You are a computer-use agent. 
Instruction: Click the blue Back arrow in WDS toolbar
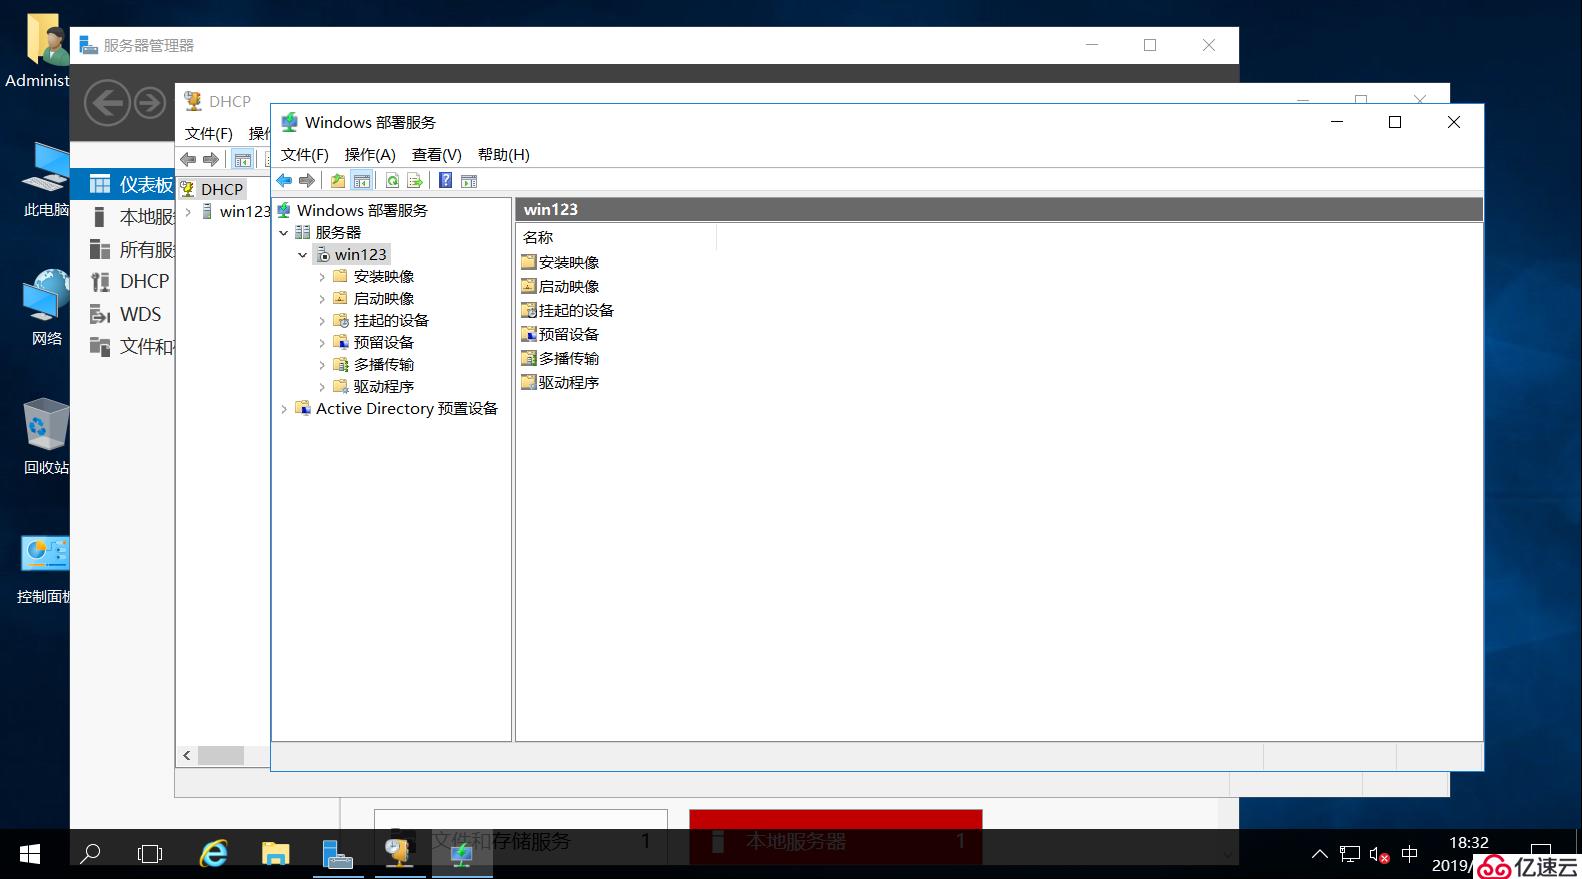pos(284,181)
